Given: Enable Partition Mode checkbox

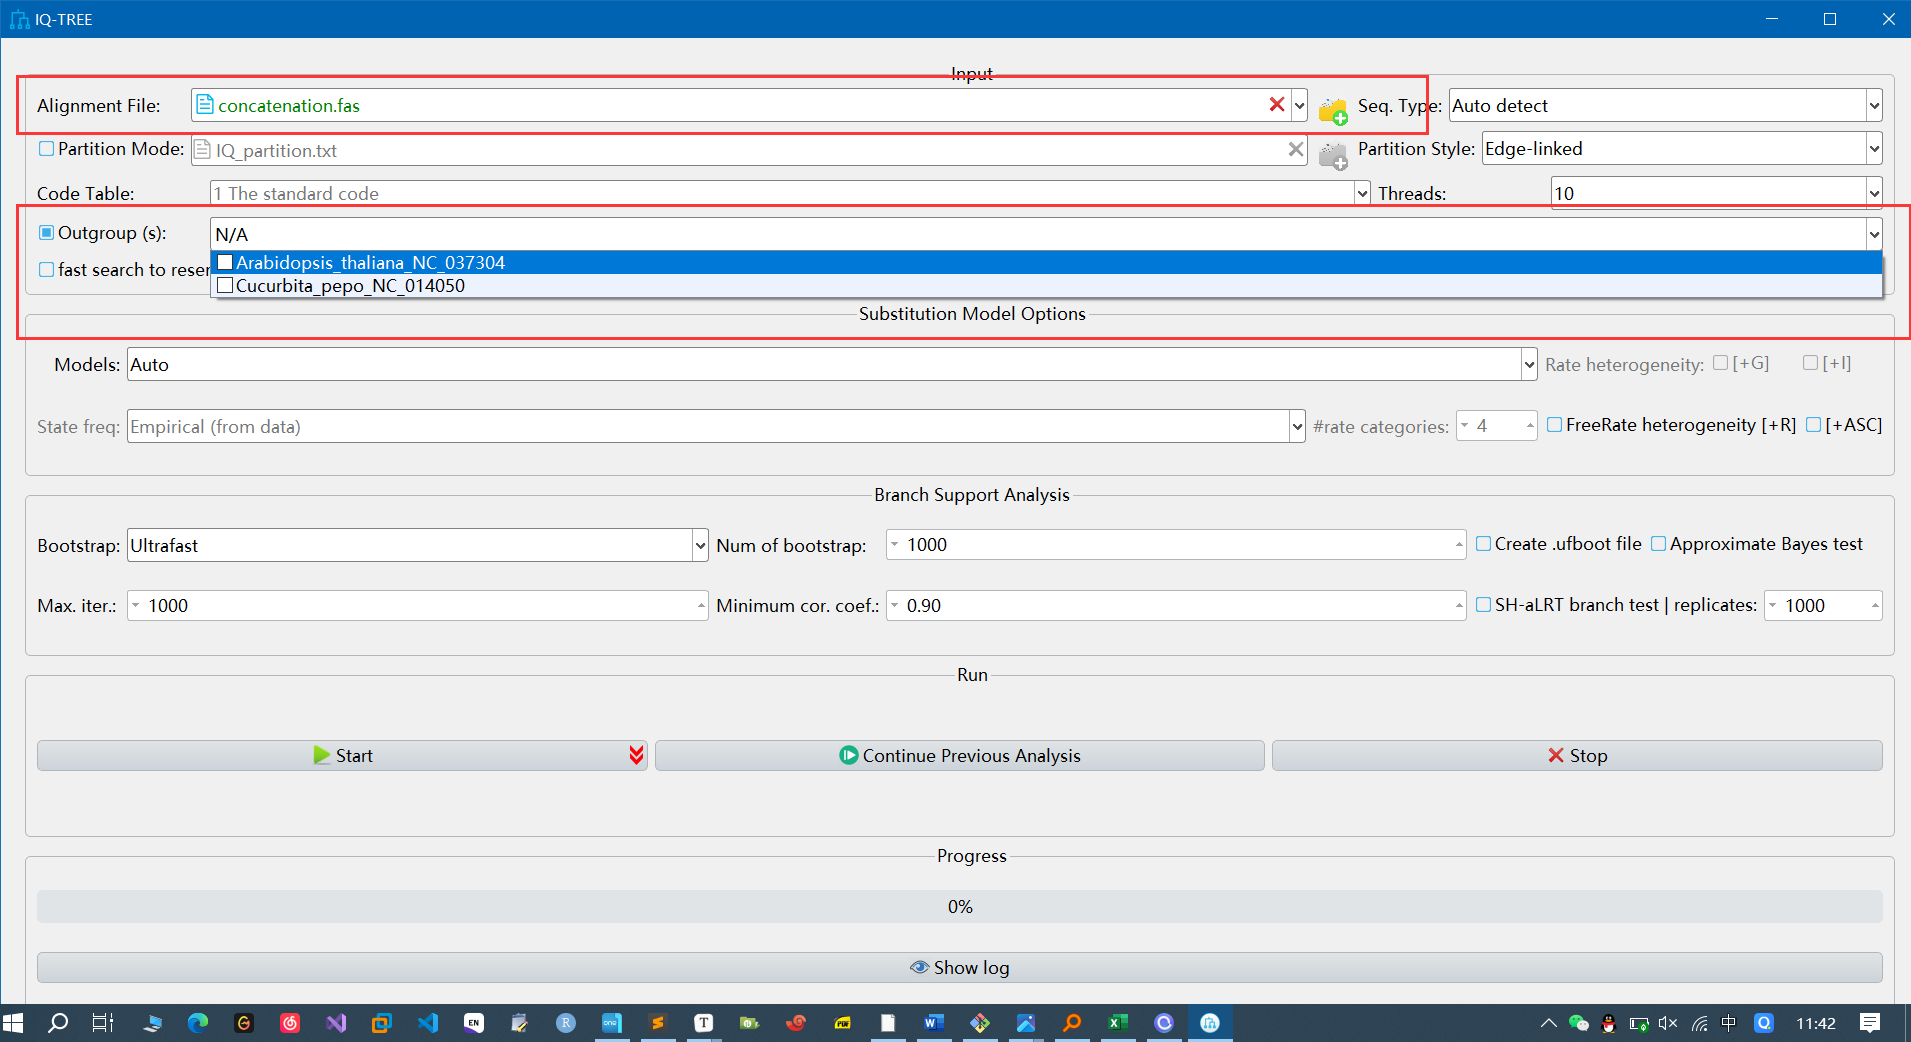Looking at the screenshot, I should [x=46, y=148].
